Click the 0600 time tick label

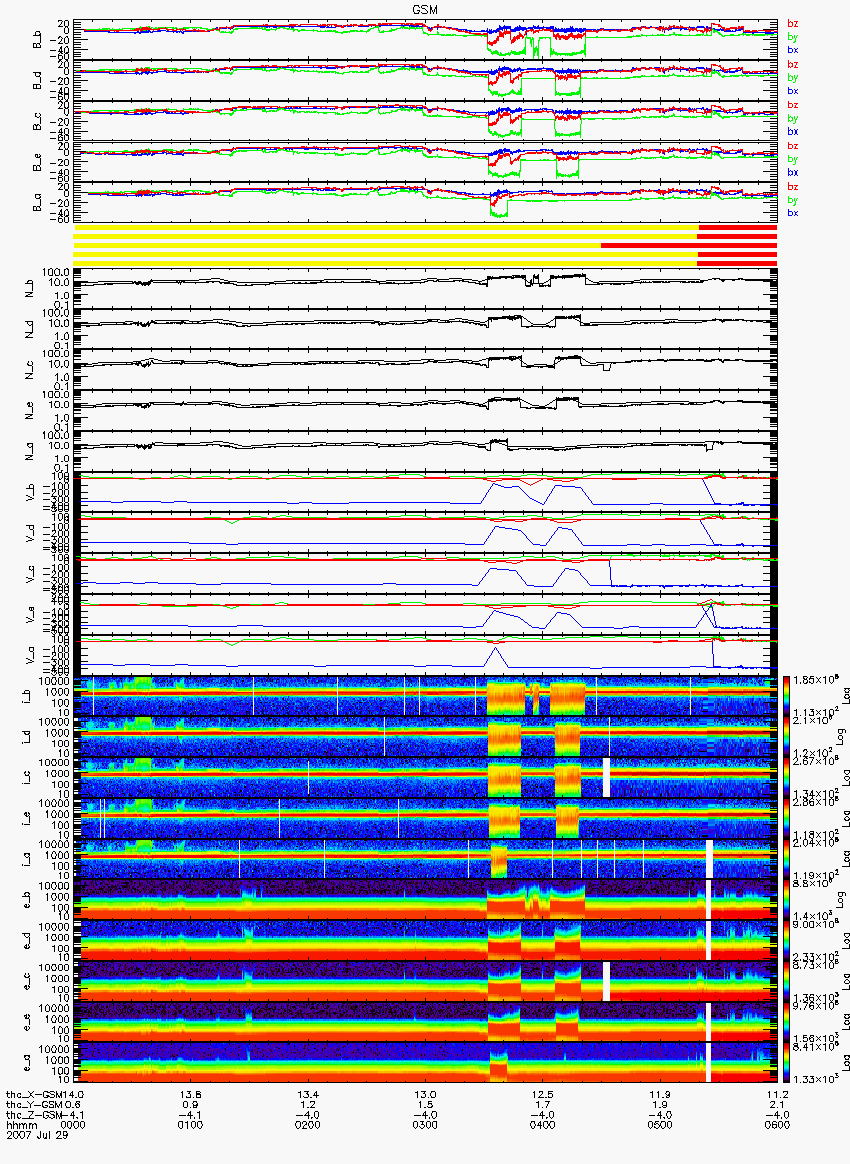[777, 1125]
